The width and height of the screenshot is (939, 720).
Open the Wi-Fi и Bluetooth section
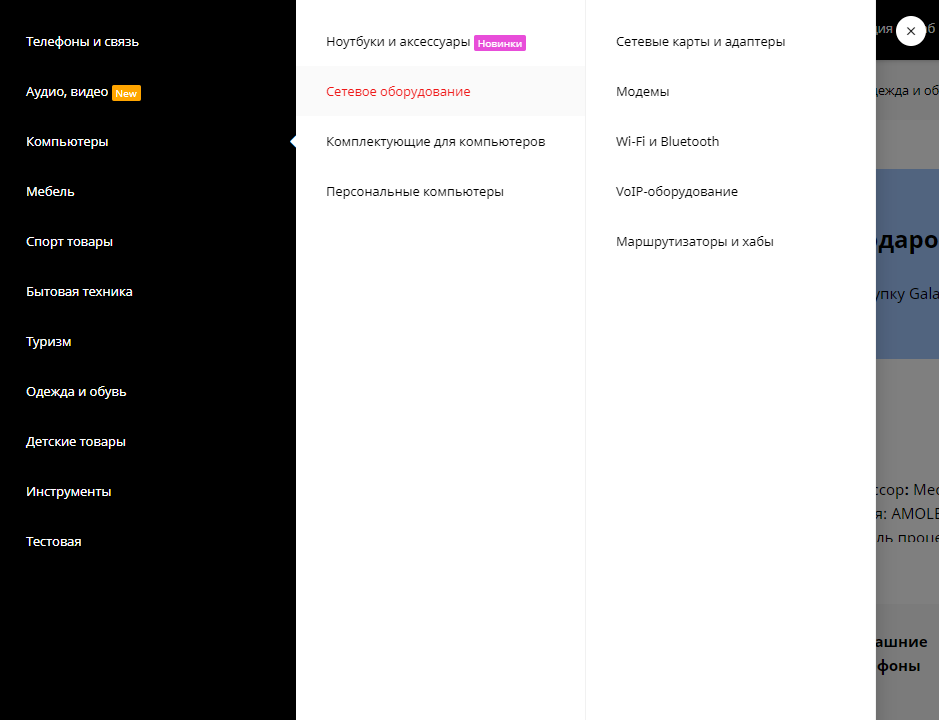[667, 142]
